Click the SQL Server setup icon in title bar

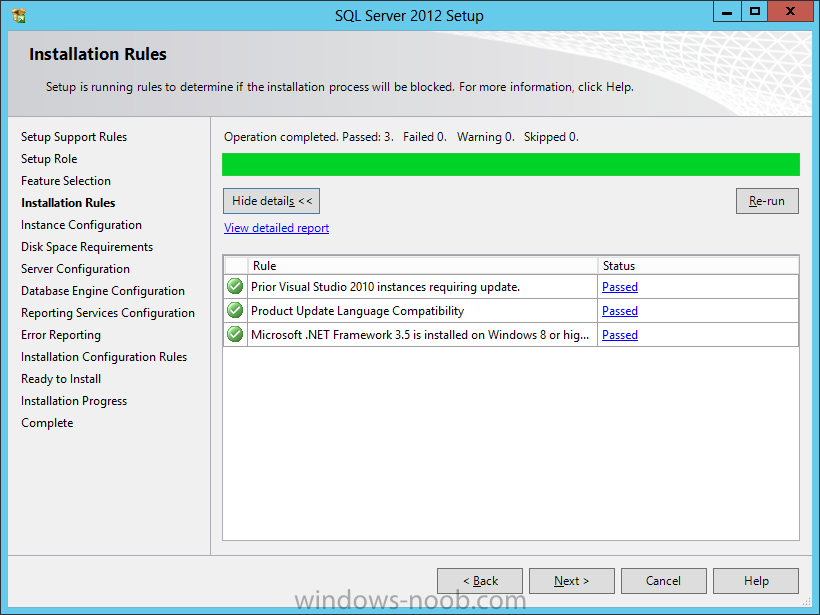pos(19,16)
